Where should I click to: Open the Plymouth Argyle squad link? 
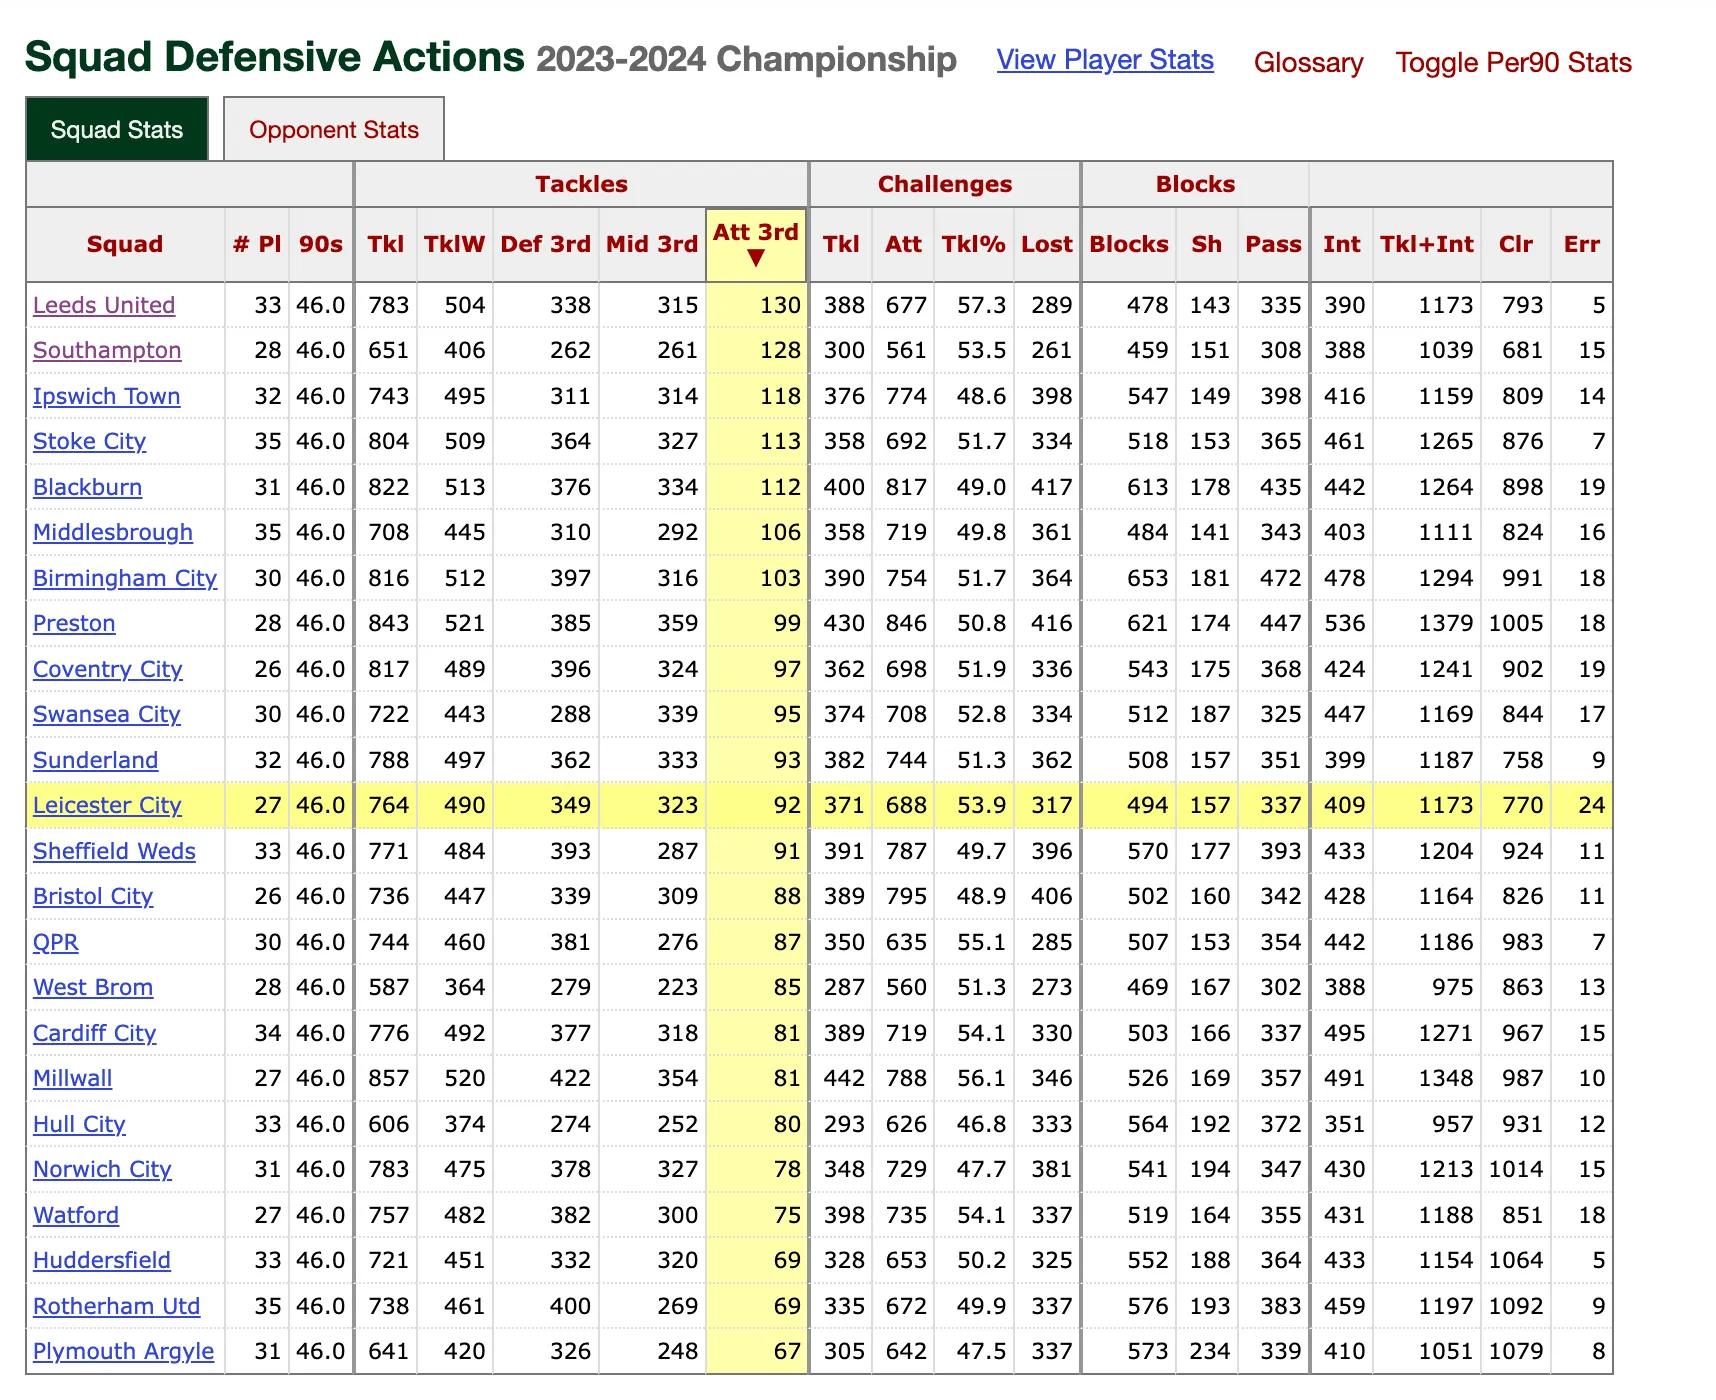point(124,1351)
